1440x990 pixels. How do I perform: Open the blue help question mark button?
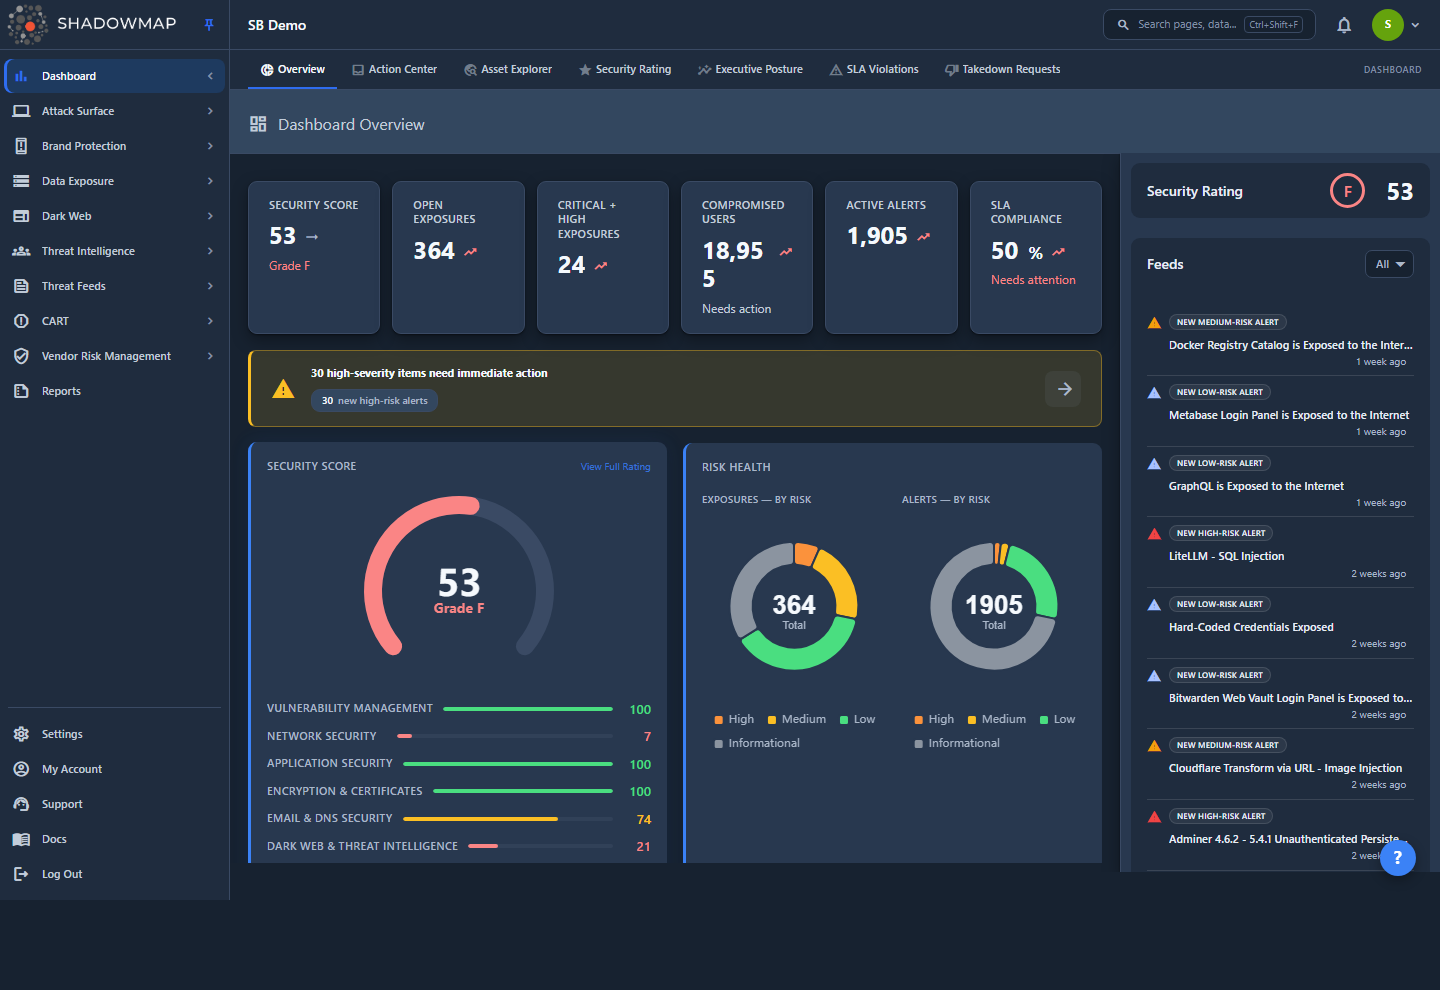tap(1397, 858)
